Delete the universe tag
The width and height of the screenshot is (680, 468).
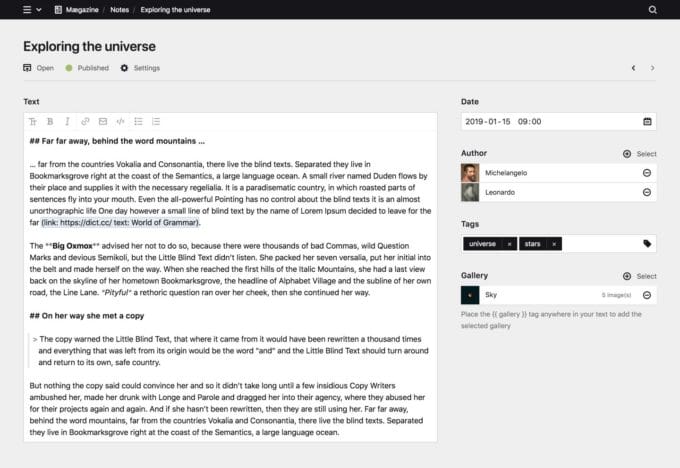click(509, 244)
